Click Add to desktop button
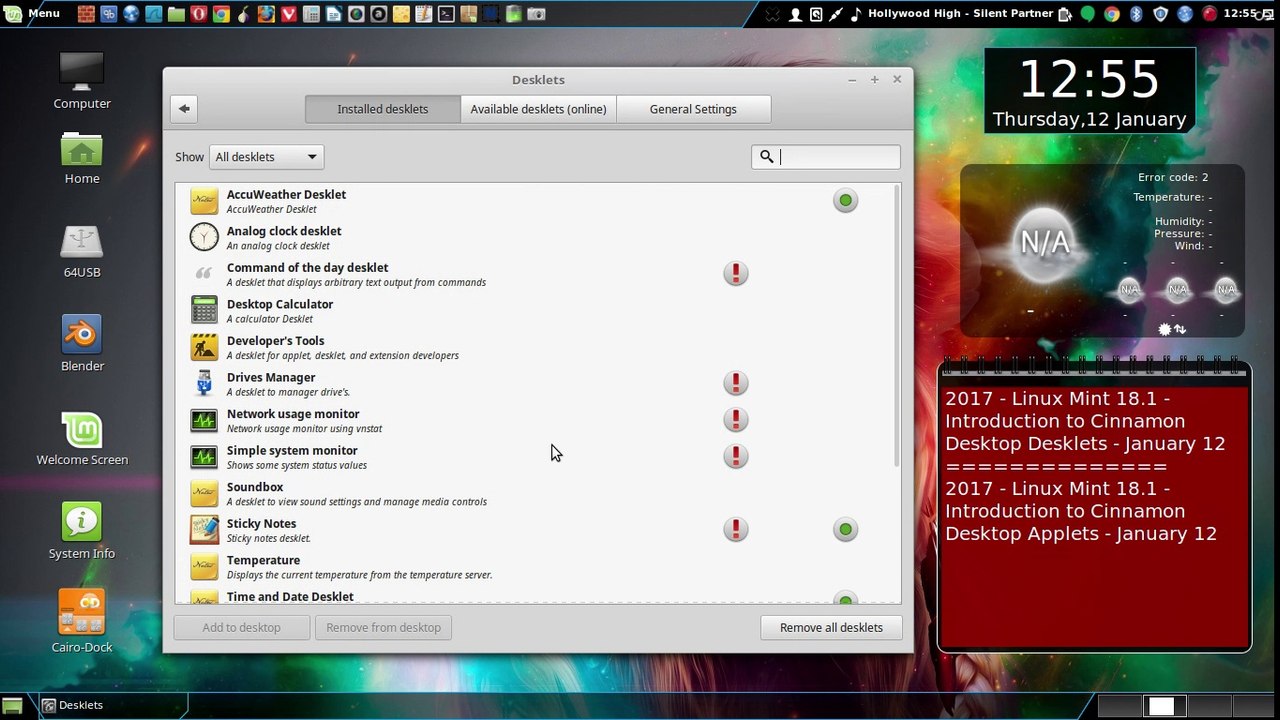 tap(241, 627)
